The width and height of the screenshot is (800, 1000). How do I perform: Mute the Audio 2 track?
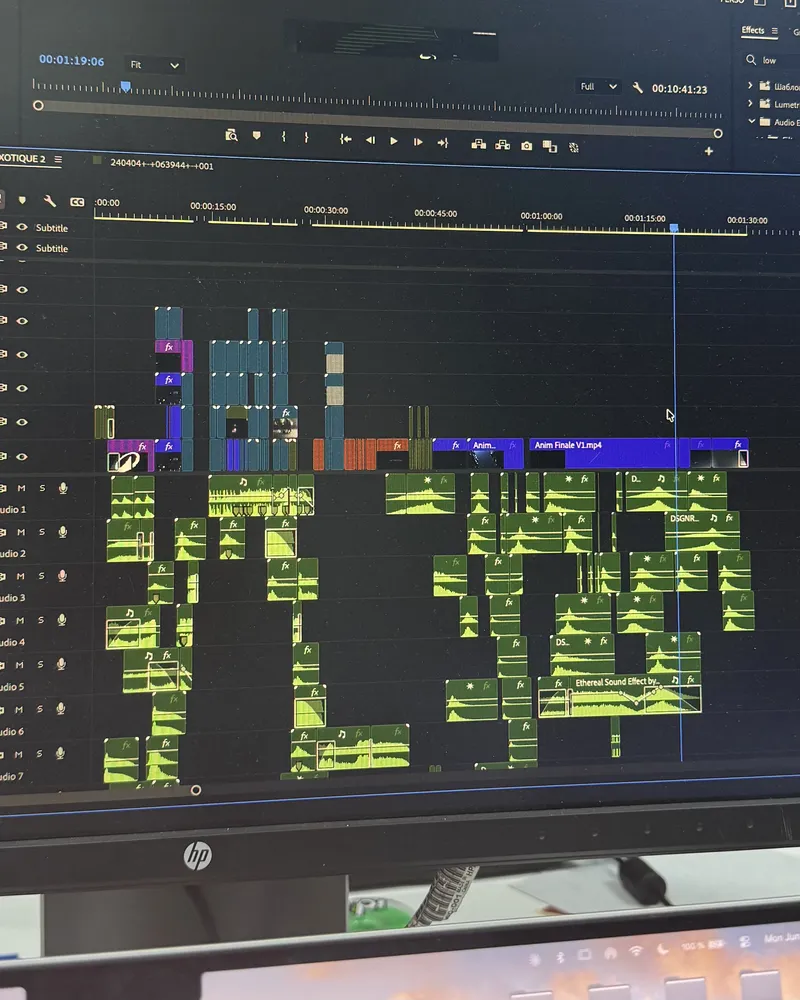tap(21, 532)
